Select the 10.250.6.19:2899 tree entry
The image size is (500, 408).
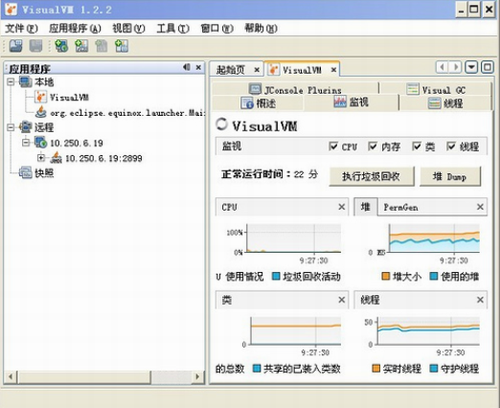click(103, 158)
